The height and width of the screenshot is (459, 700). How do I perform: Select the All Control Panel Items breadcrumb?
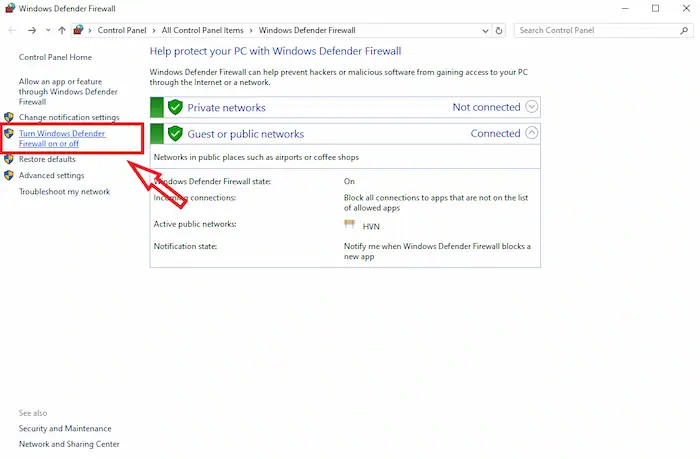pyautogui.click(x=202, y=30)
